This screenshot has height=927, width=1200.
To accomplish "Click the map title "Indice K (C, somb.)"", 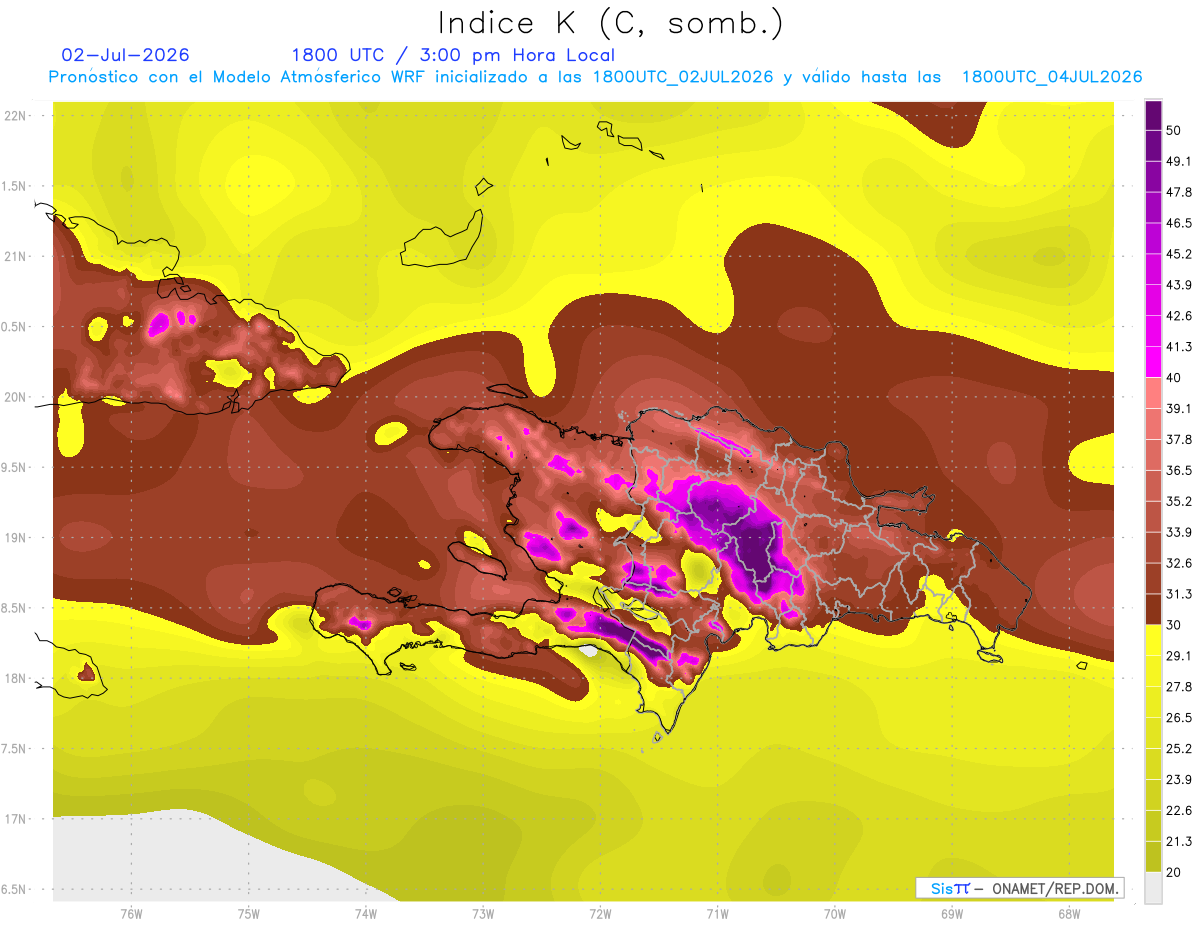I will tap(610, 23).
